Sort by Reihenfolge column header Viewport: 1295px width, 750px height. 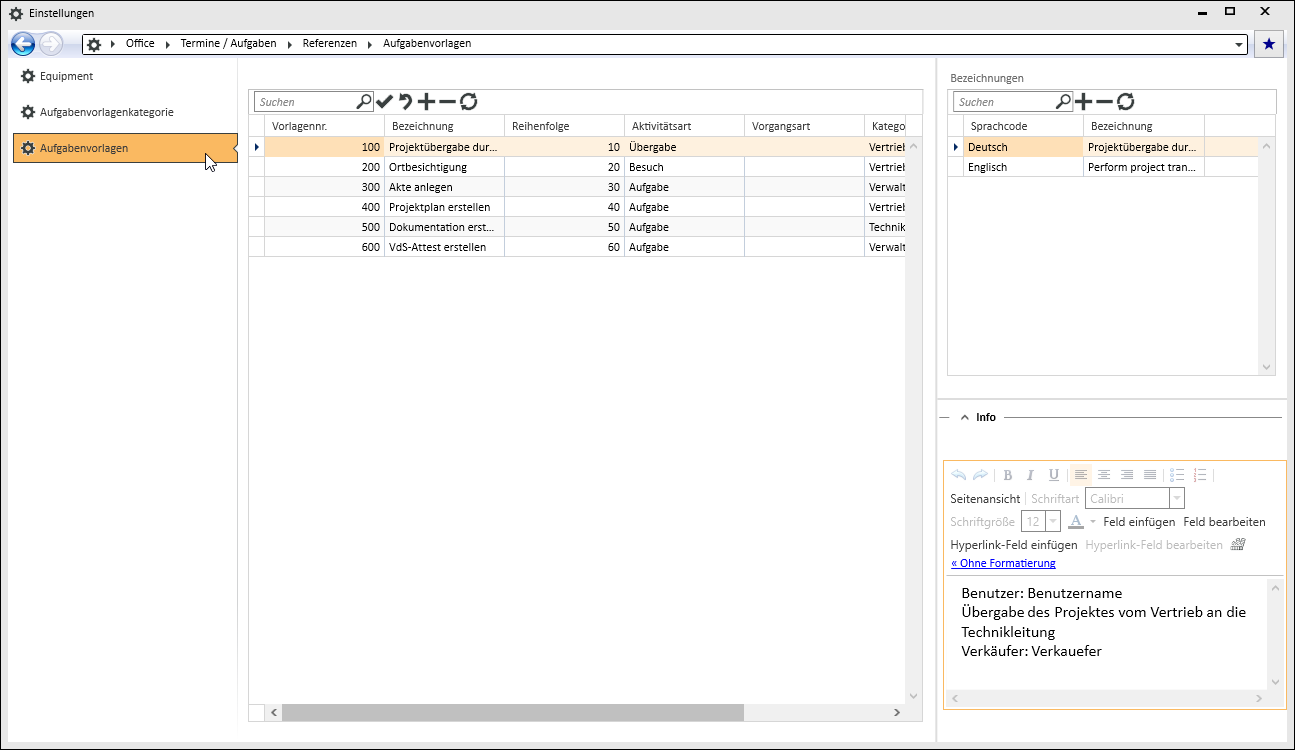pos(564,126)
